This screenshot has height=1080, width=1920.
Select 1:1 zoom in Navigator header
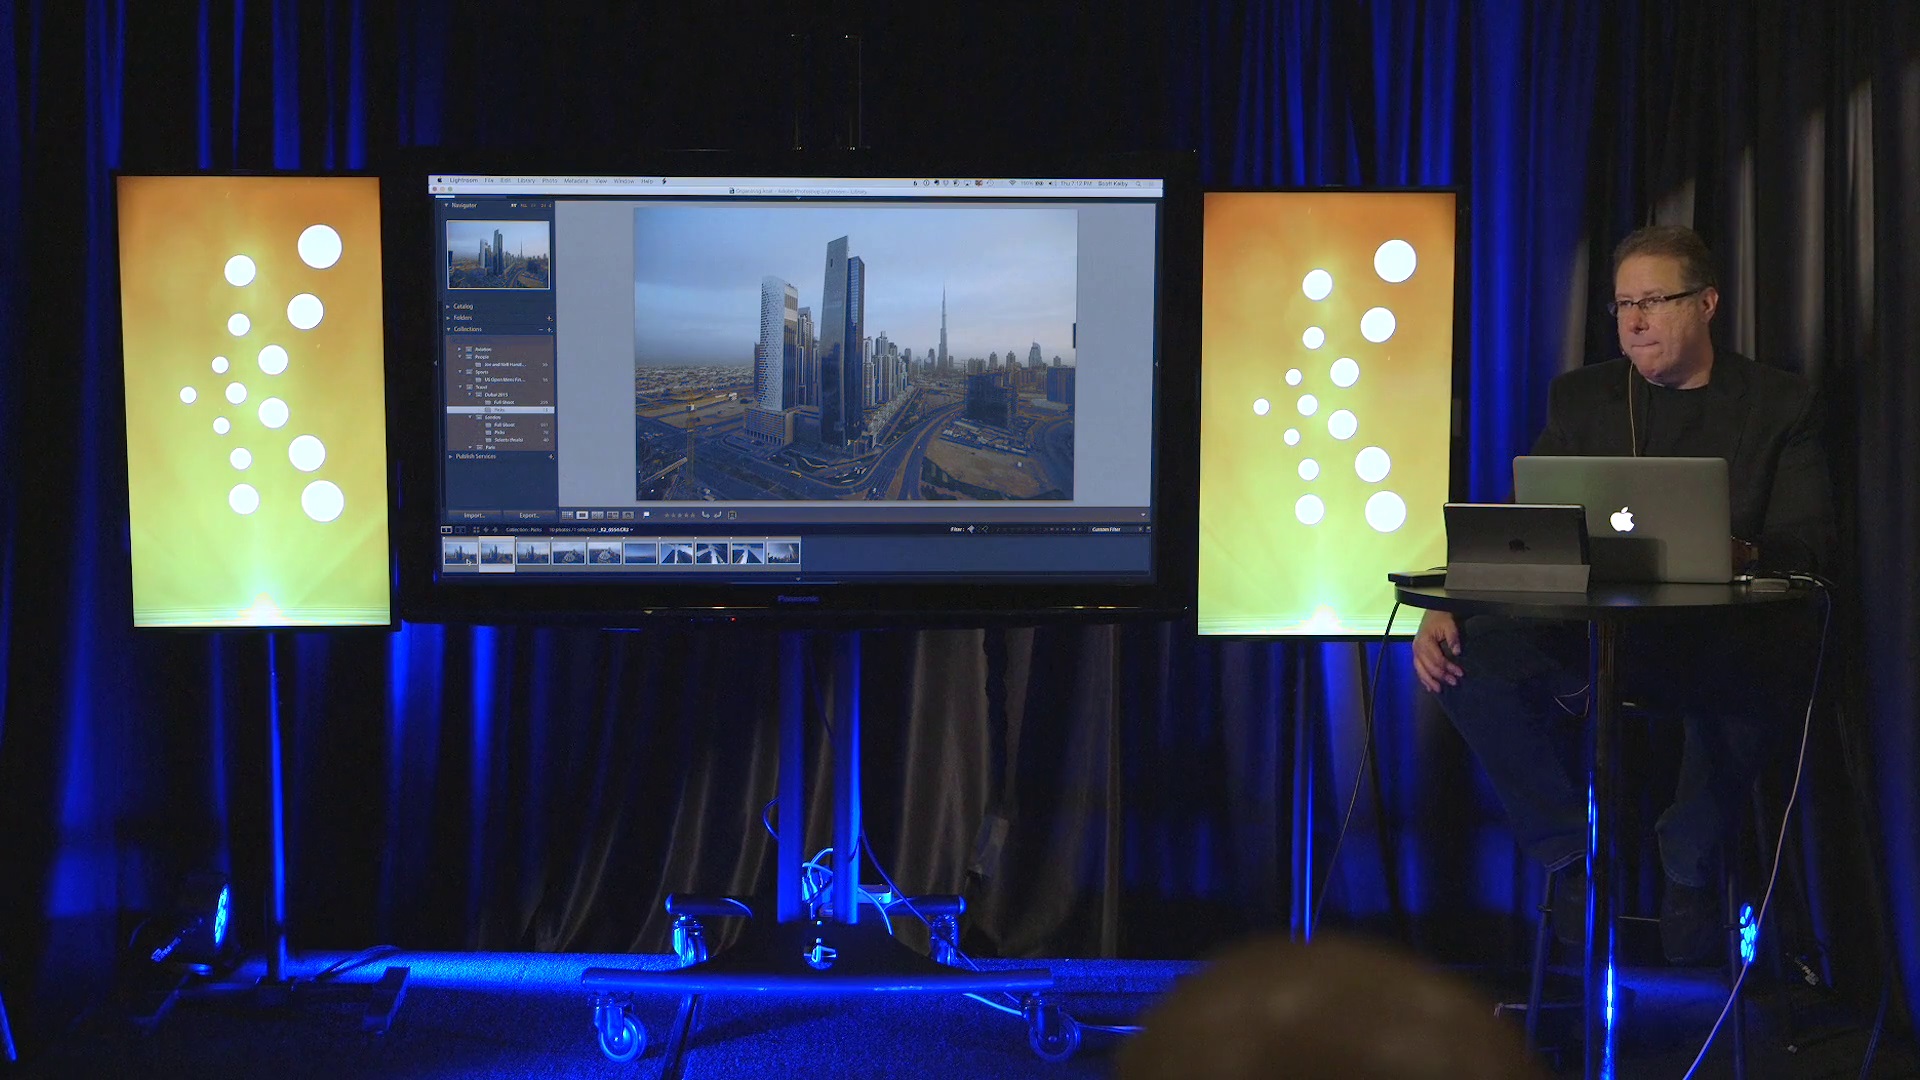tap(534, 205)
